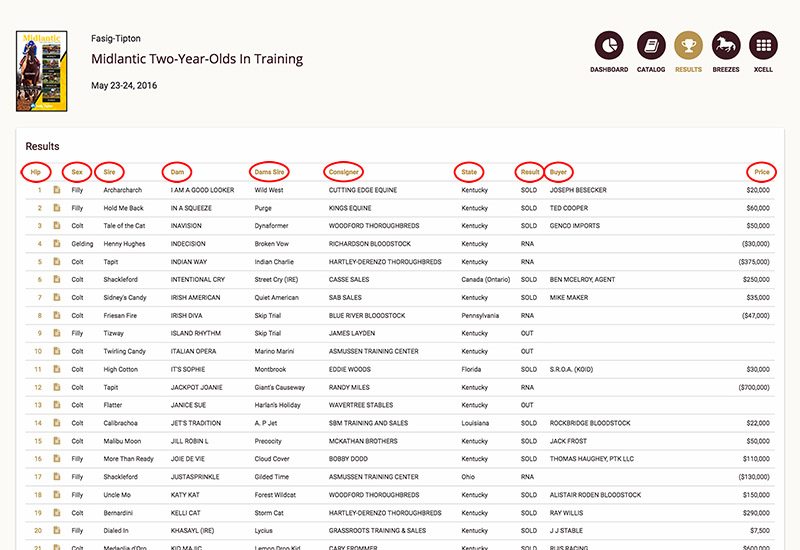Viewport: 800px width, 550px height.
Task: Open the document icon for hip 17
Action: [57, 477]
